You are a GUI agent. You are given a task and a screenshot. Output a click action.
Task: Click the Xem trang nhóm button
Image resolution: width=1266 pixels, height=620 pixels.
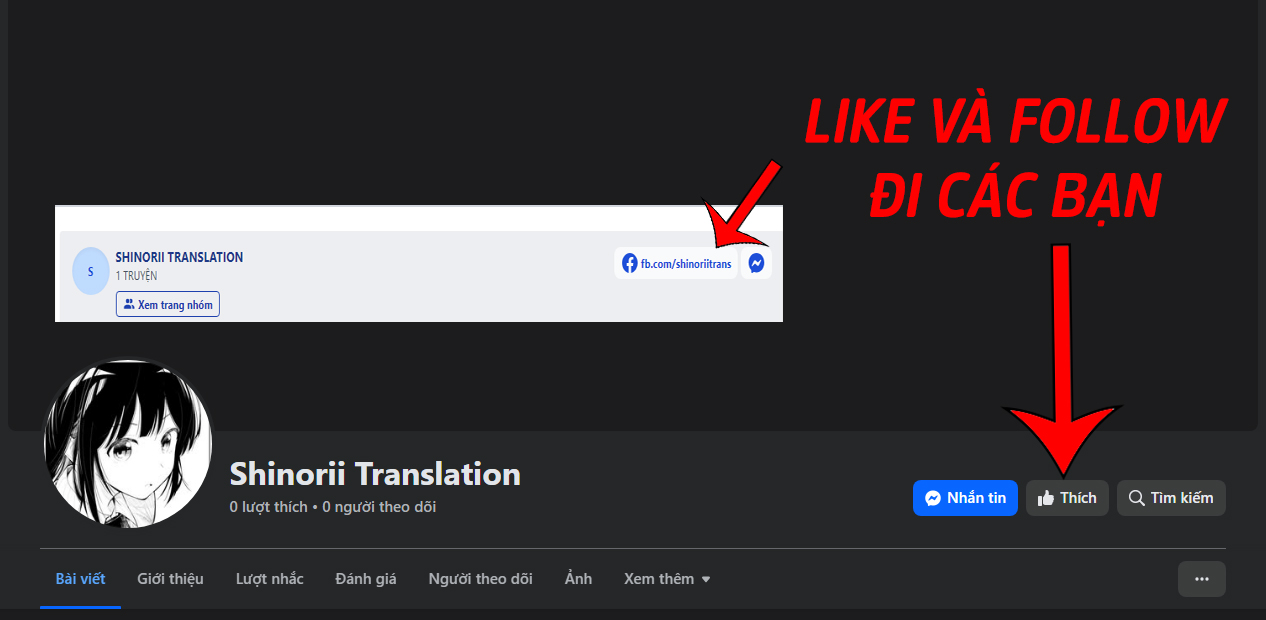168,305
